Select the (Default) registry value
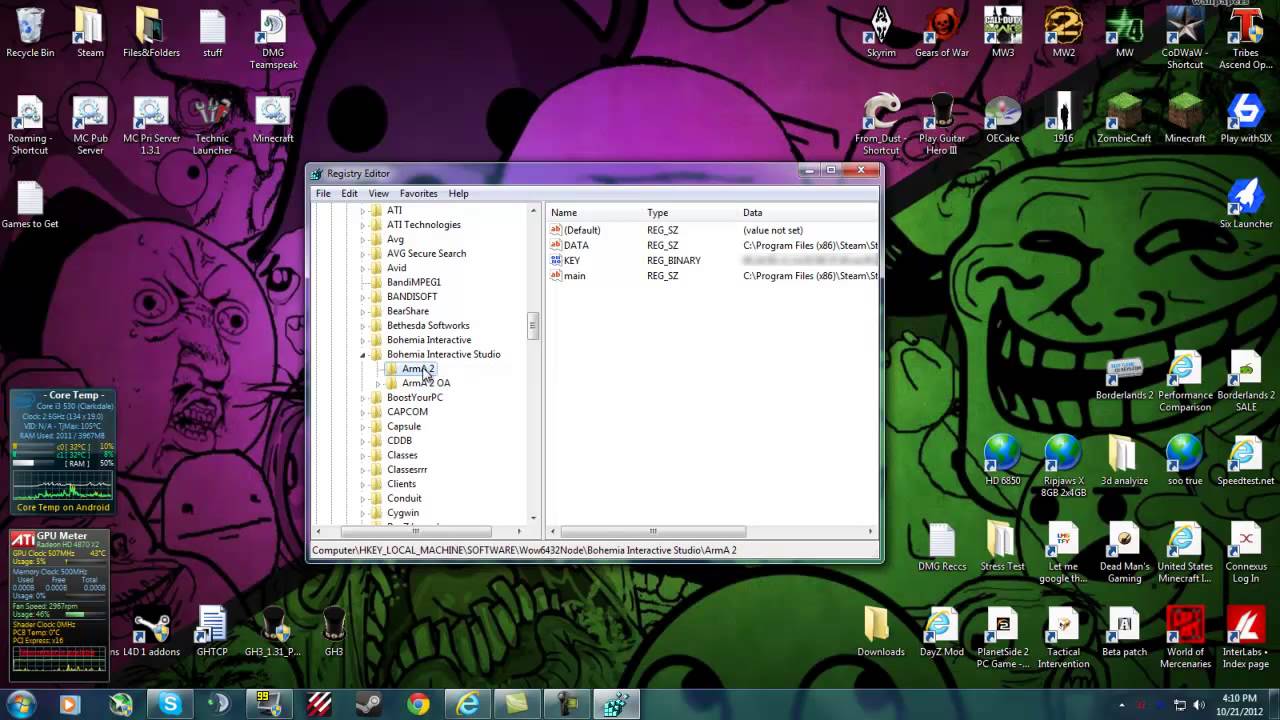Viewport: 1280px width, 720px height. 582,230
